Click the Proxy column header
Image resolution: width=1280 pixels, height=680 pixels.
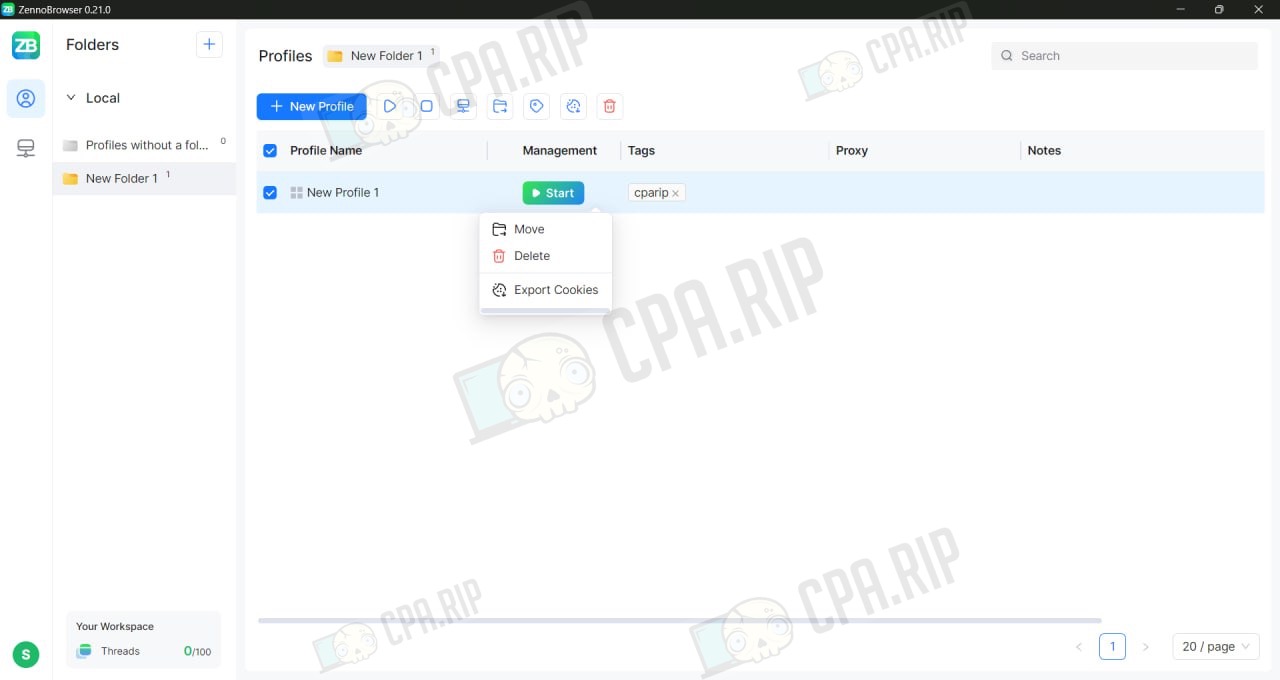[852, 151]
